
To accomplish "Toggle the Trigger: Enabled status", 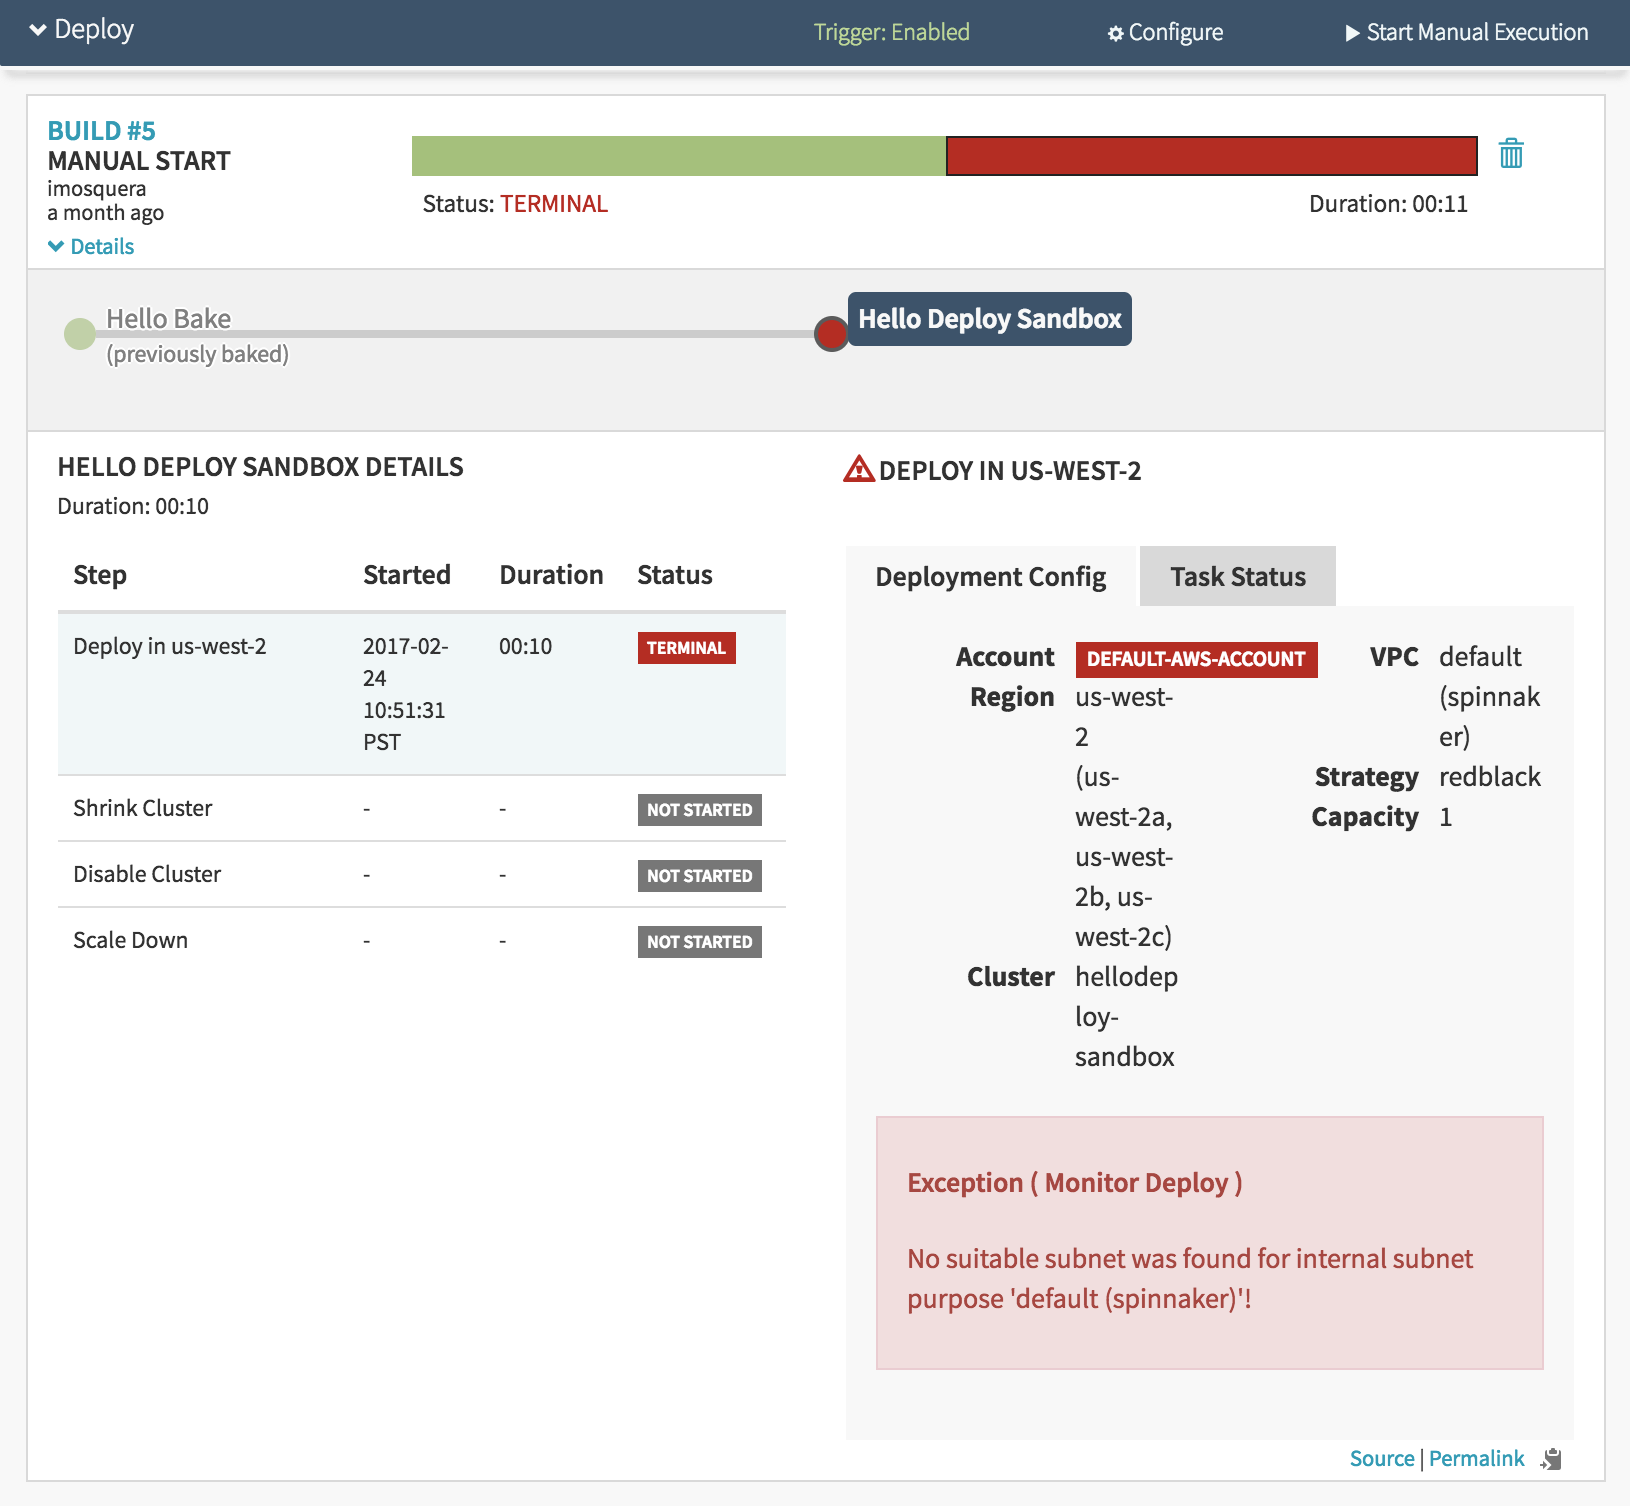I will pos(891,32).
